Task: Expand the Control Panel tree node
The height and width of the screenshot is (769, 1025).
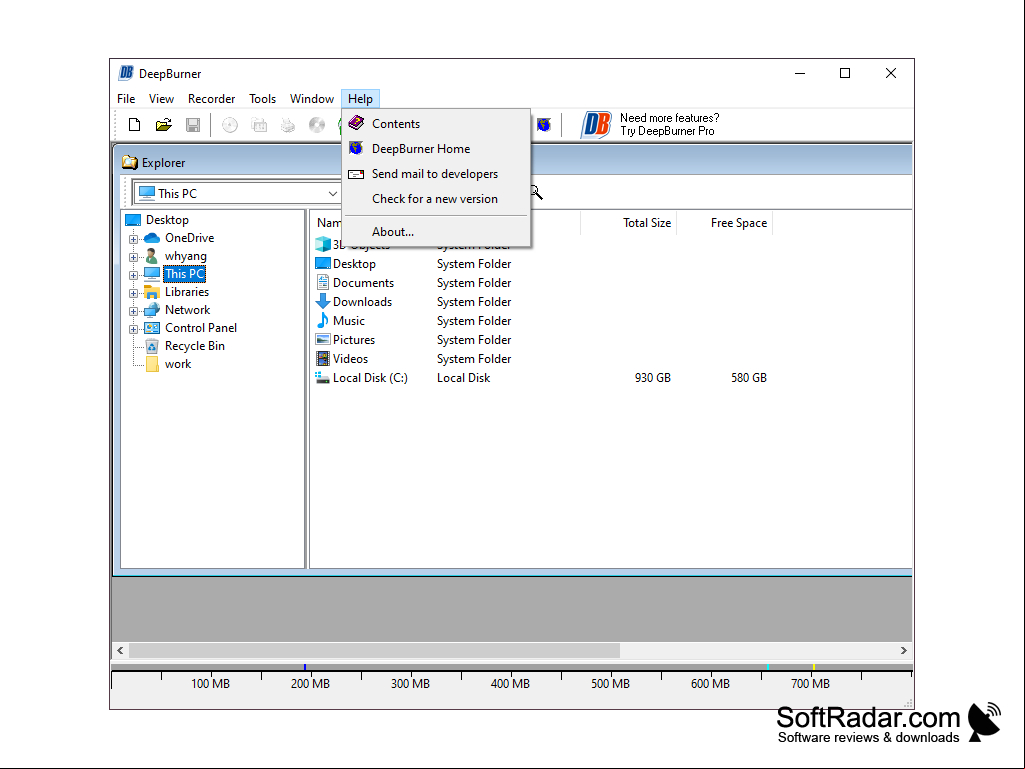Action: (133, 329)
